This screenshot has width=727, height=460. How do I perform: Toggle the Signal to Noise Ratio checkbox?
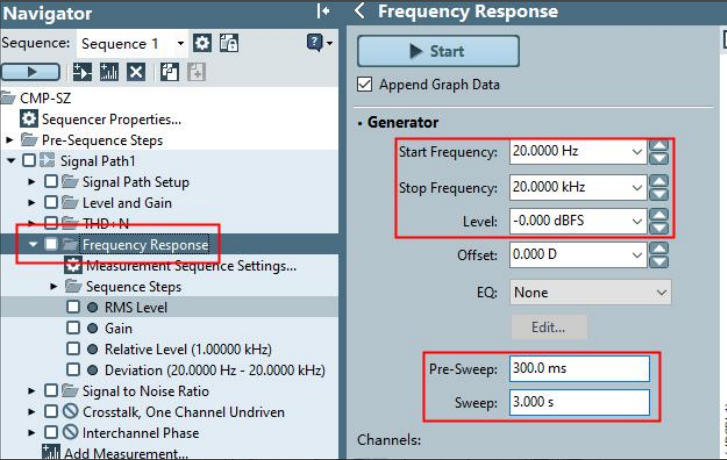(x=51, y=390)
